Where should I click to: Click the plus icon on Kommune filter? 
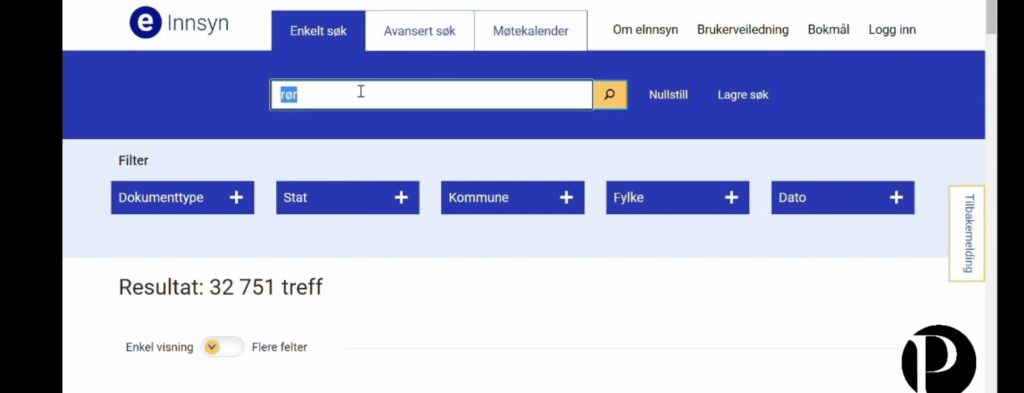coord(566,198)
